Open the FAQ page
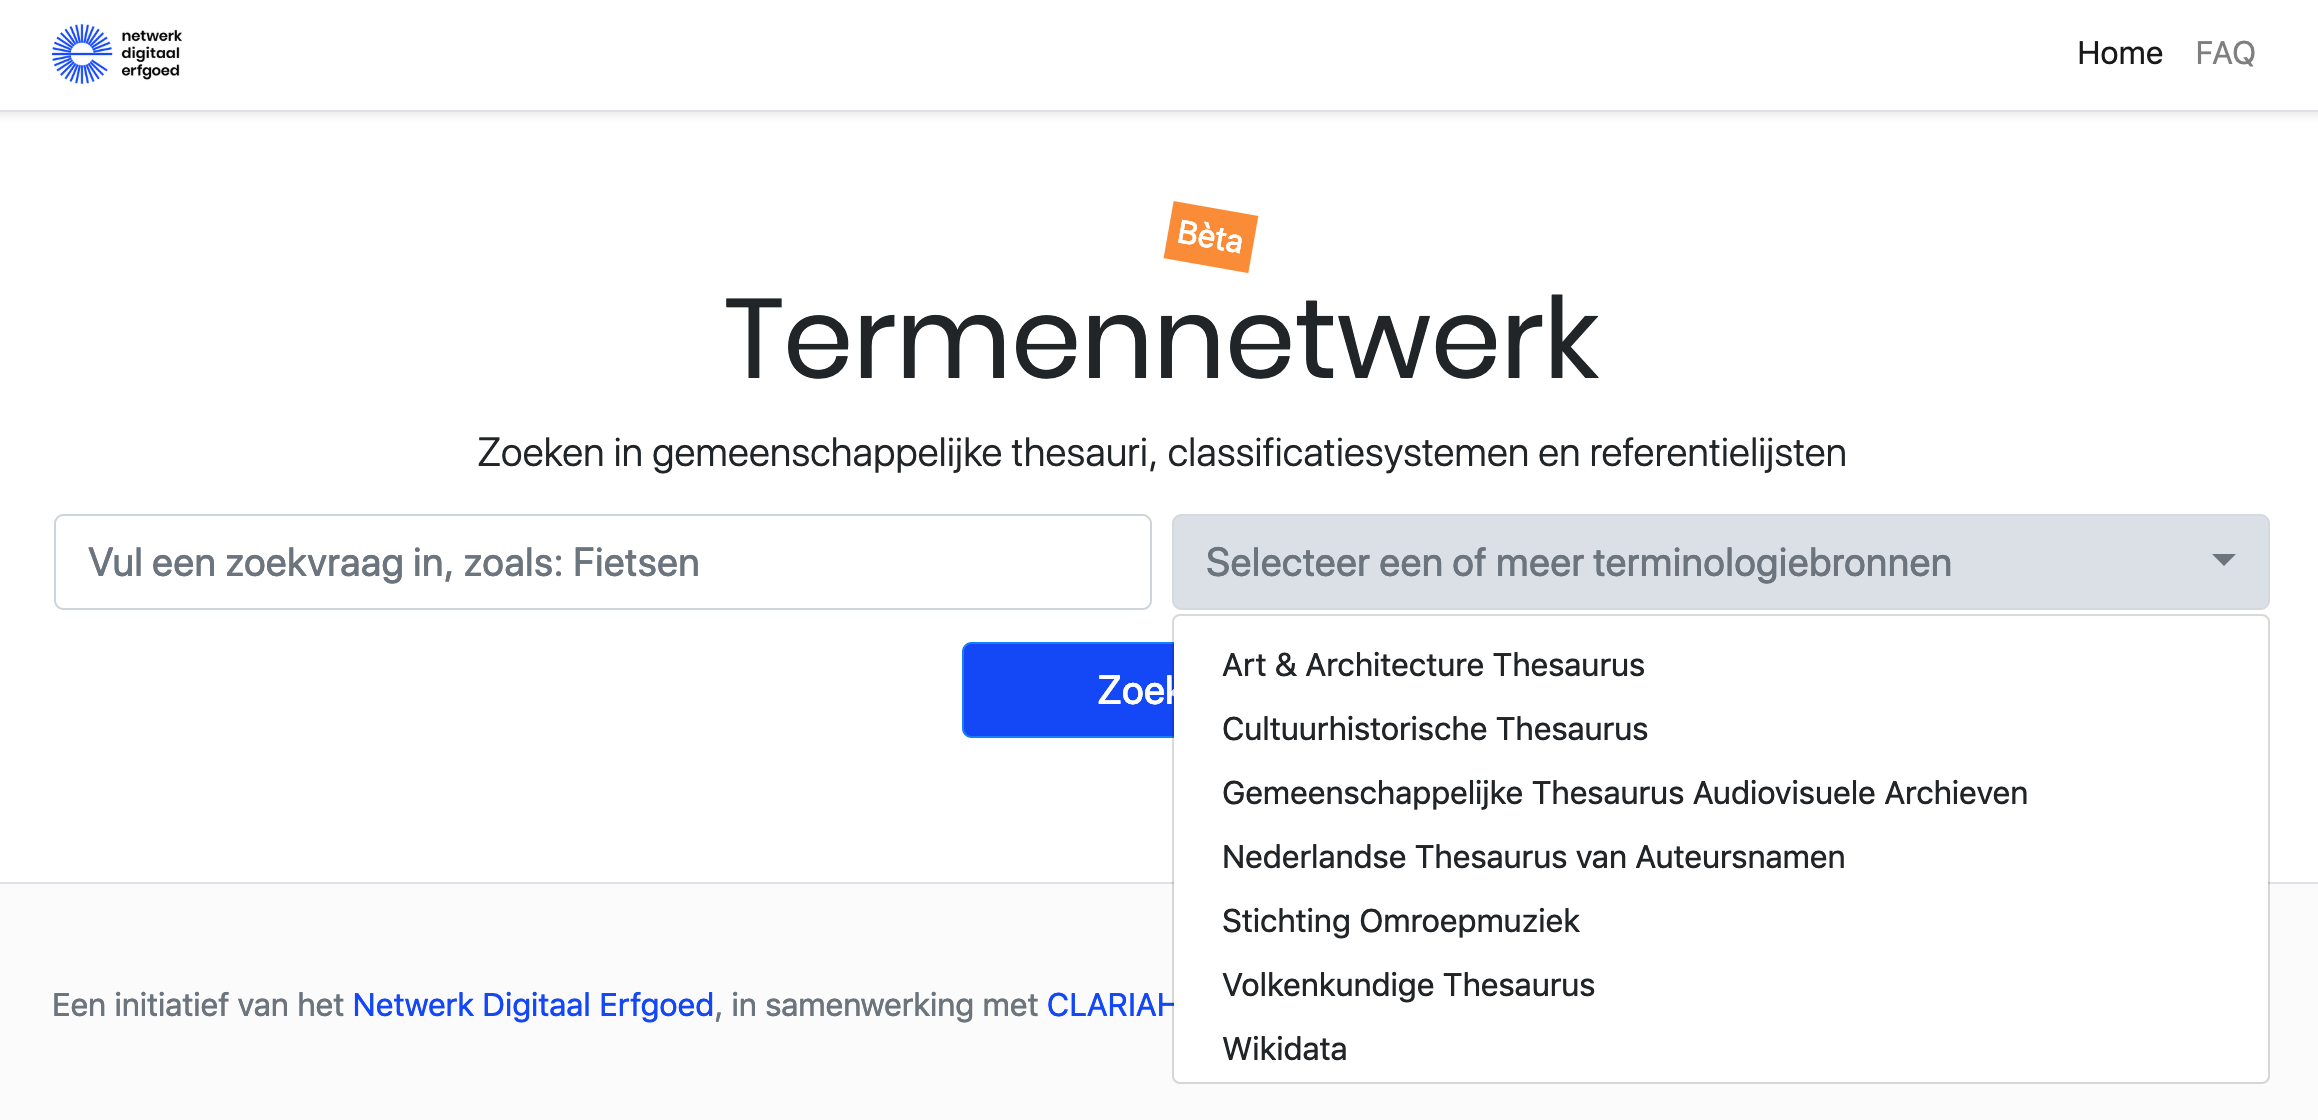Image resolution: width=2318 pixels, height=1120 pixels. tap(2225, 53)
